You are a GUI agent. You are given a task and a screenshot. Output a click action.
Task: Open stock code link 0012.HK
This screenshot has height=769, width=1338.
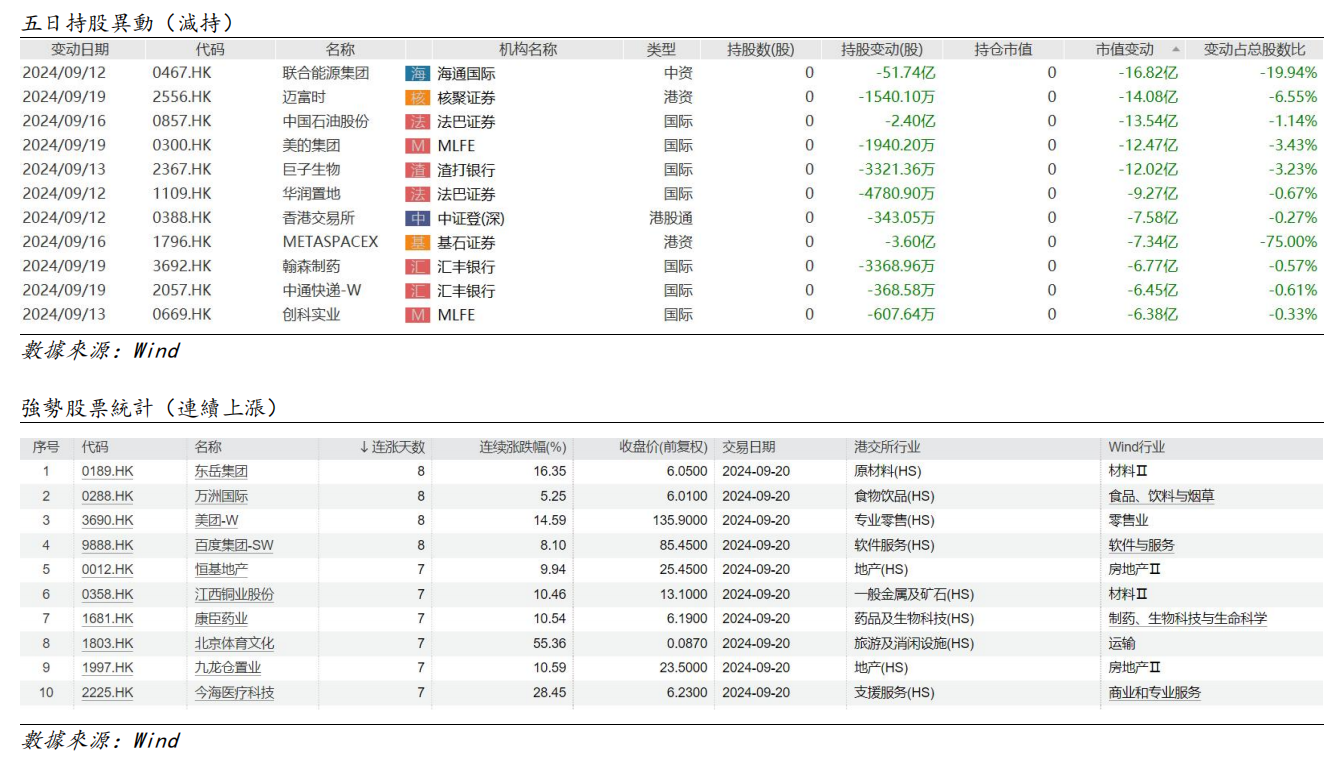coord(108,569)
